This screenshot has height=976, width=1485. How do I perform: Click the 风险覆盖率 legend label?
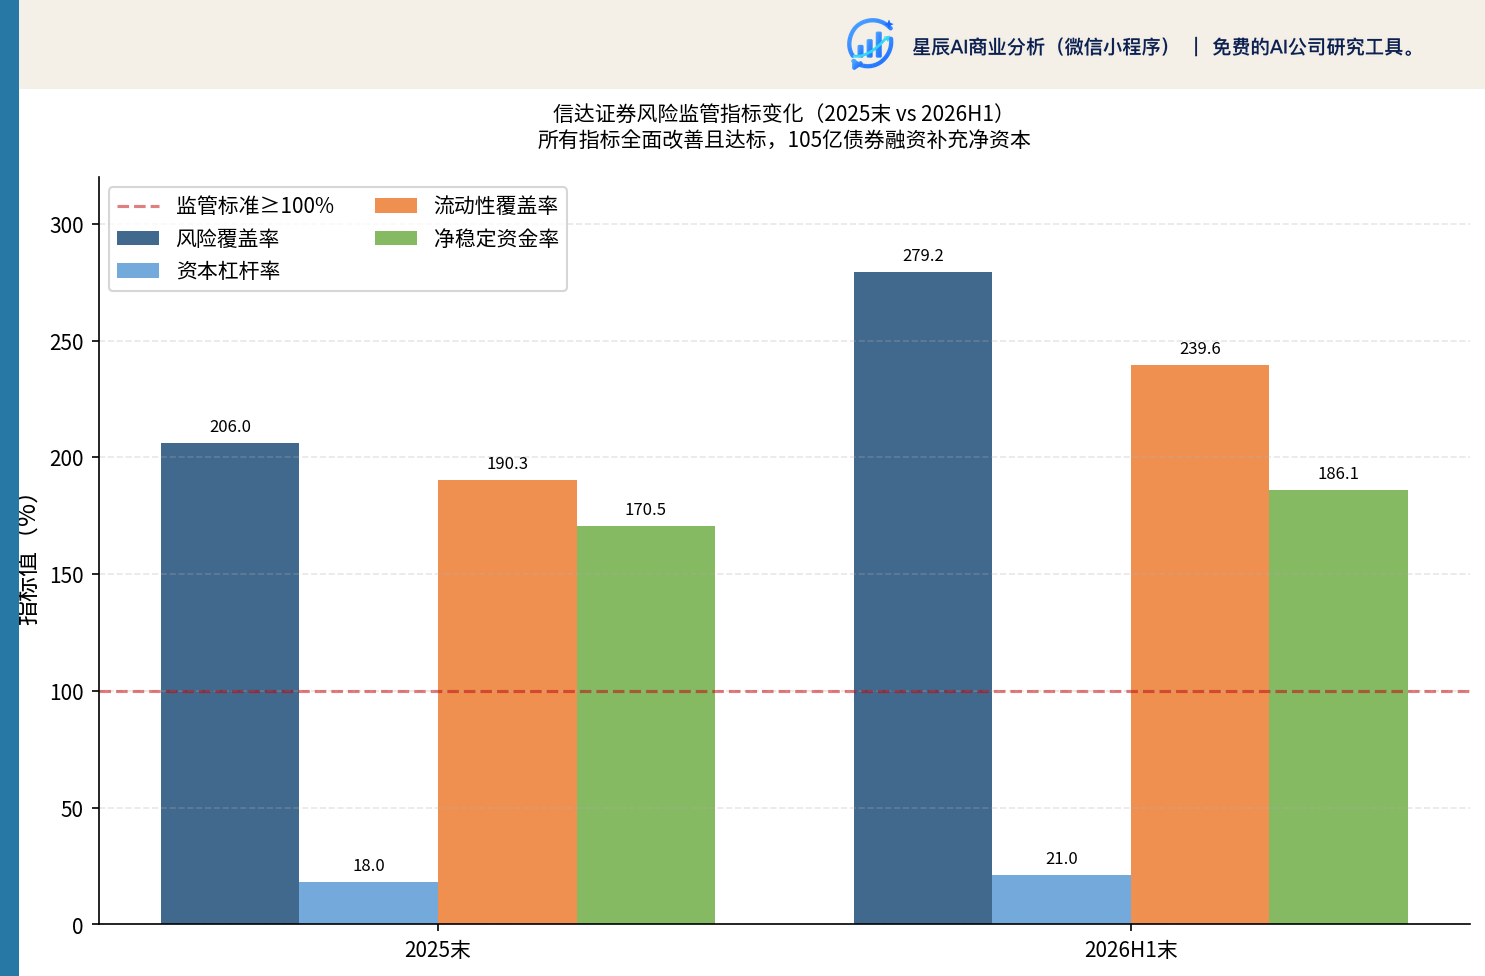[x=228, y=238]
